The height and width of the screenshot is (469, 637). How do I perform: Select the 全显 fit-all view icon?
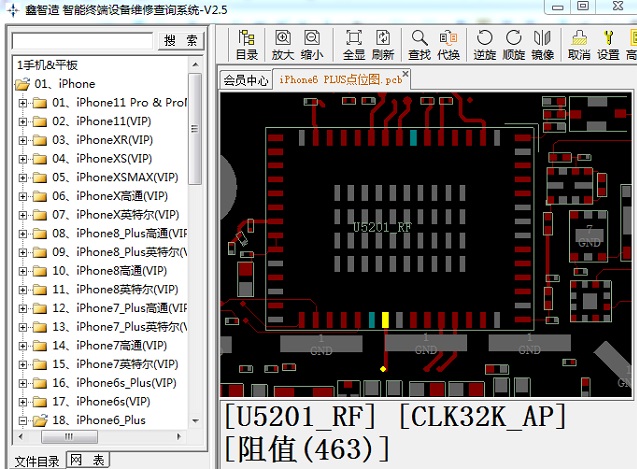pyautogui.click(x=354, y=45)
